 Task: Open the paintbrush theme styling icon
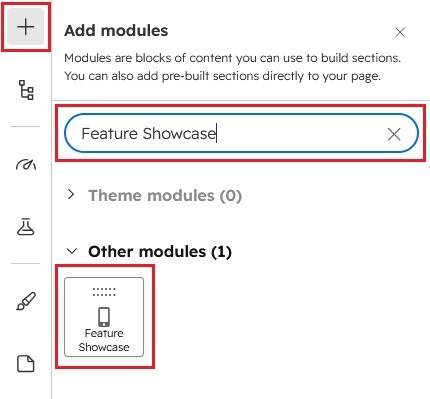[26, 301]
